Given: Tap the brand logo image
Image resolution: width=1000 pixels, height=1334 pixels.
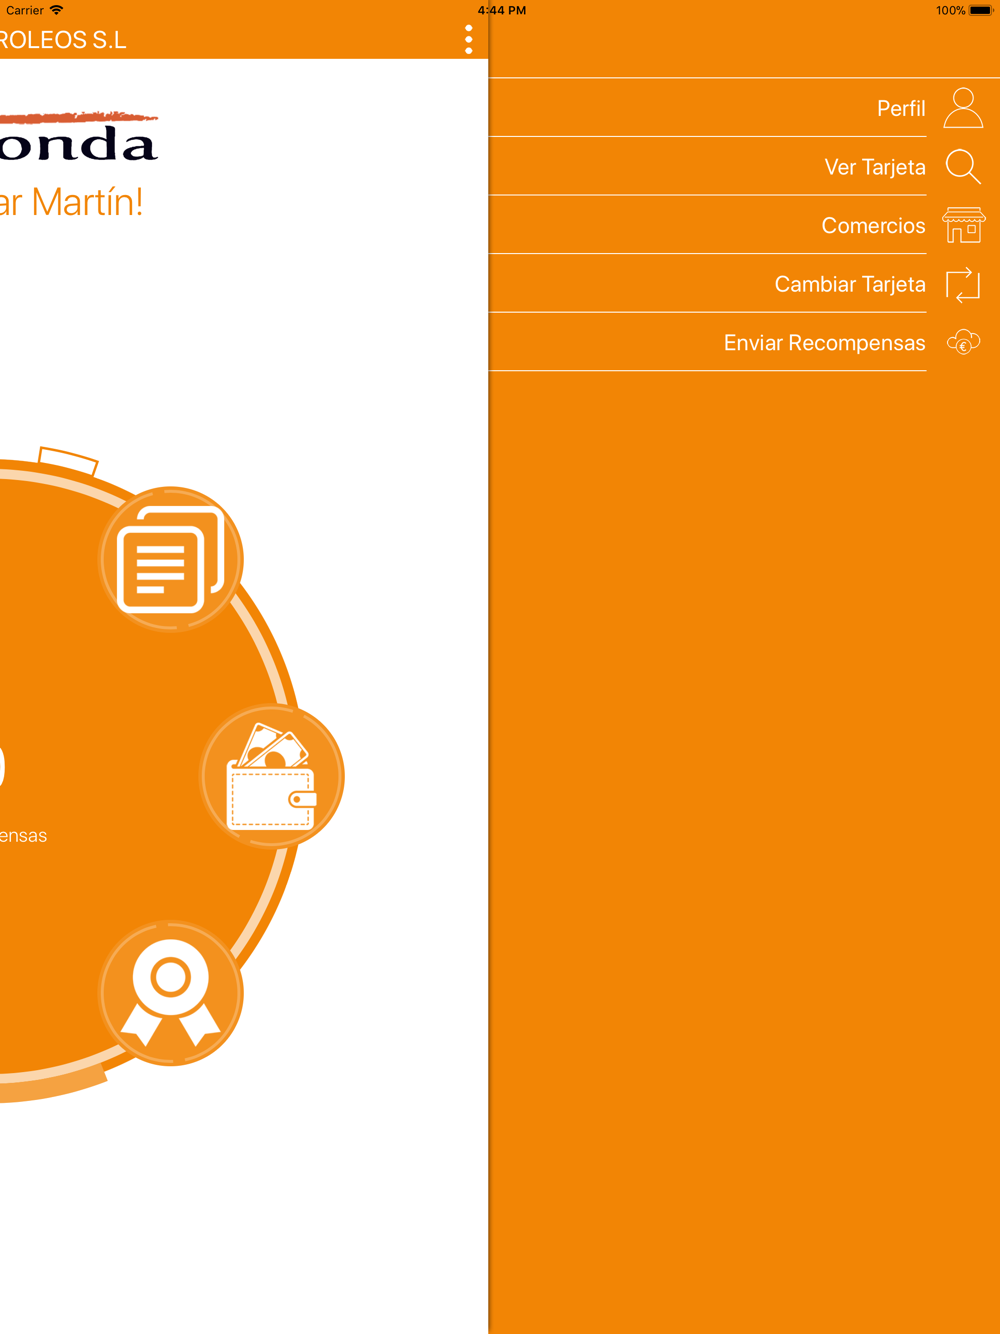Looking at the screenshot, I should coord(79,137).
